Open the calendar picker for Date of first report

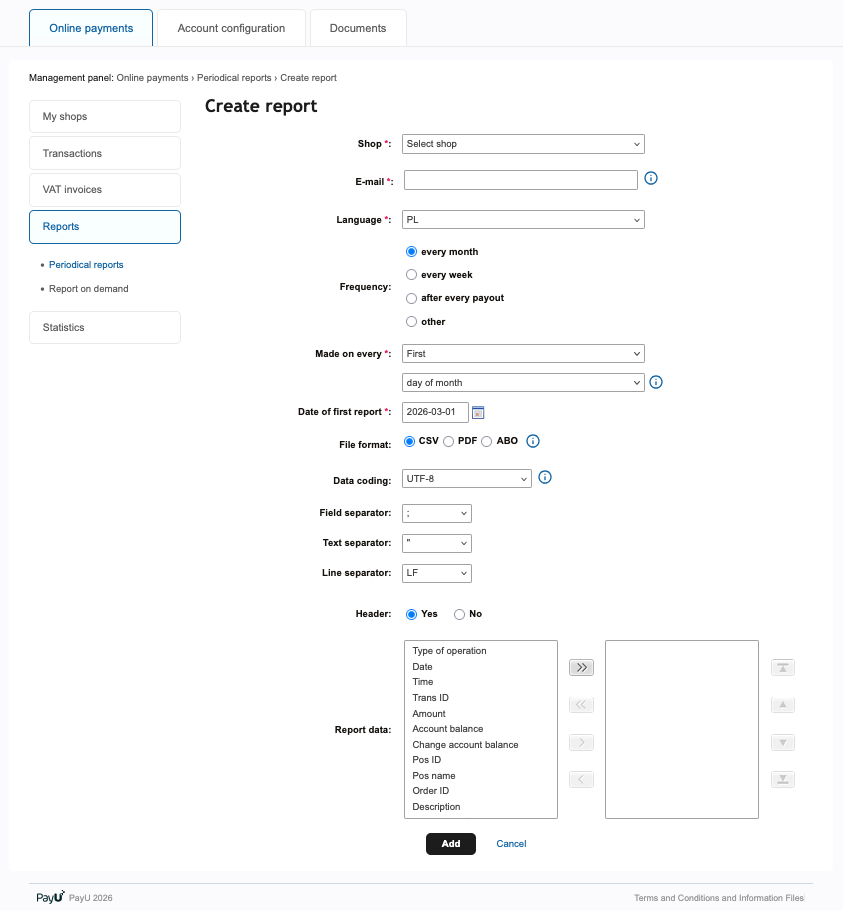pos(478,411)
